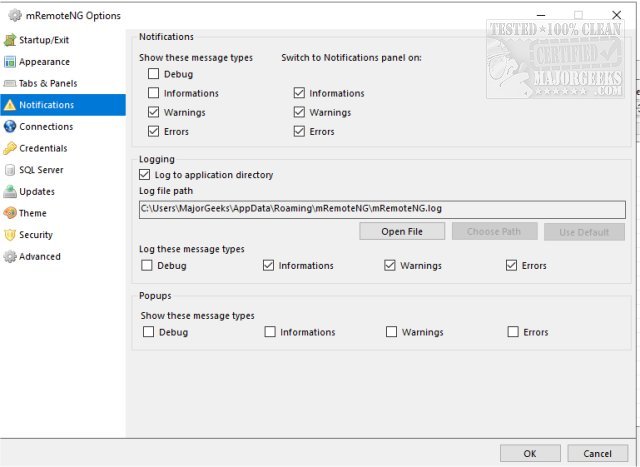Confirm settings with the OK button
The width and height of the screenshot is (640, 467).
(530, 454)
